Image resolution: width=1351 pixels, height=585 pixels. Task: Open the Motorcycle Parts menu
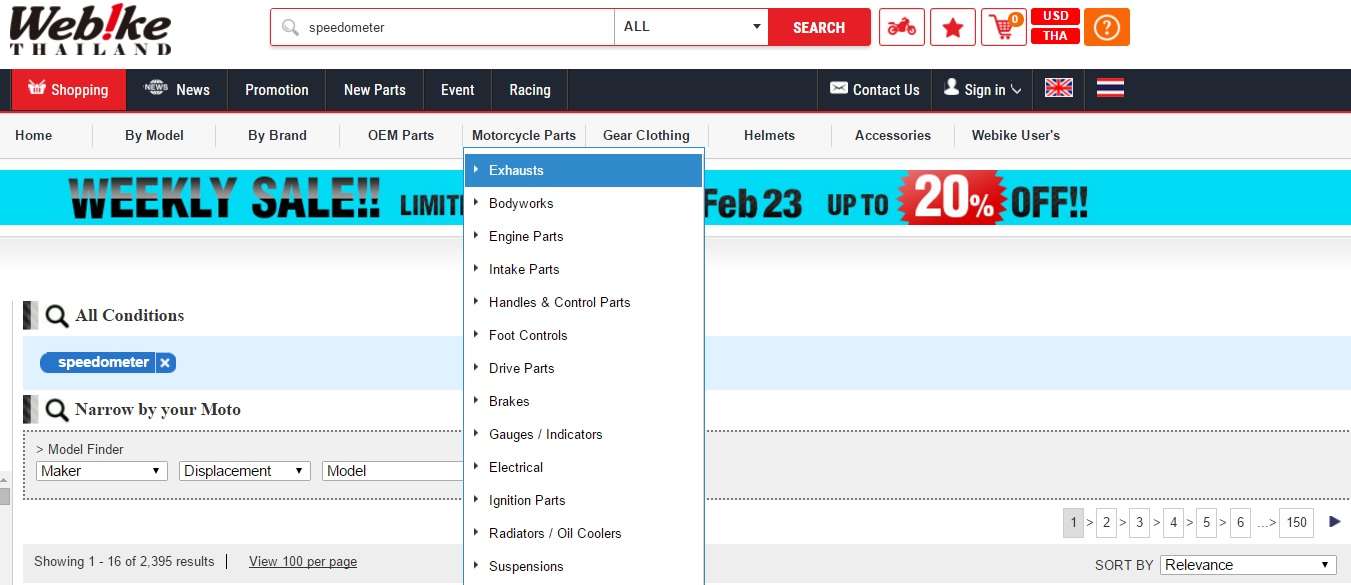(x=524, y=135)
